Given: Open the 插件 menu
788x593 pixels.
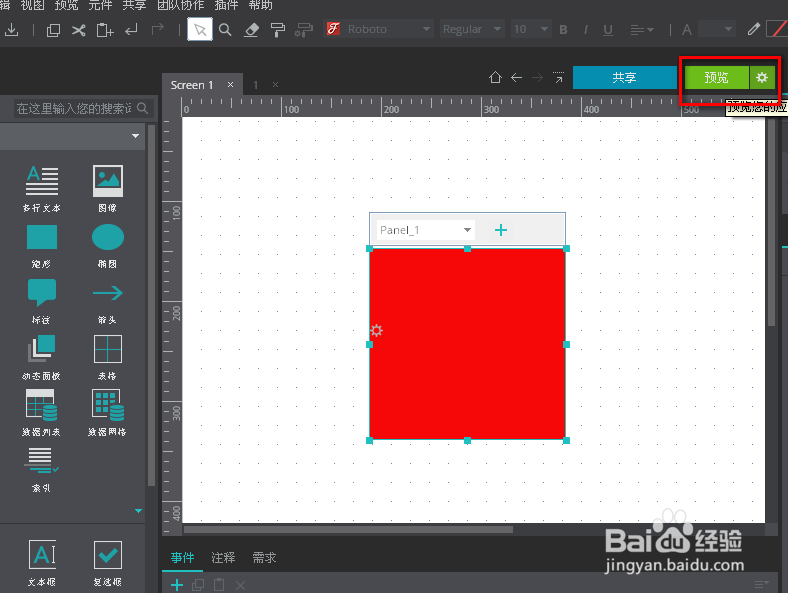Looking at the screenshot, I should (x=226, y=6).
